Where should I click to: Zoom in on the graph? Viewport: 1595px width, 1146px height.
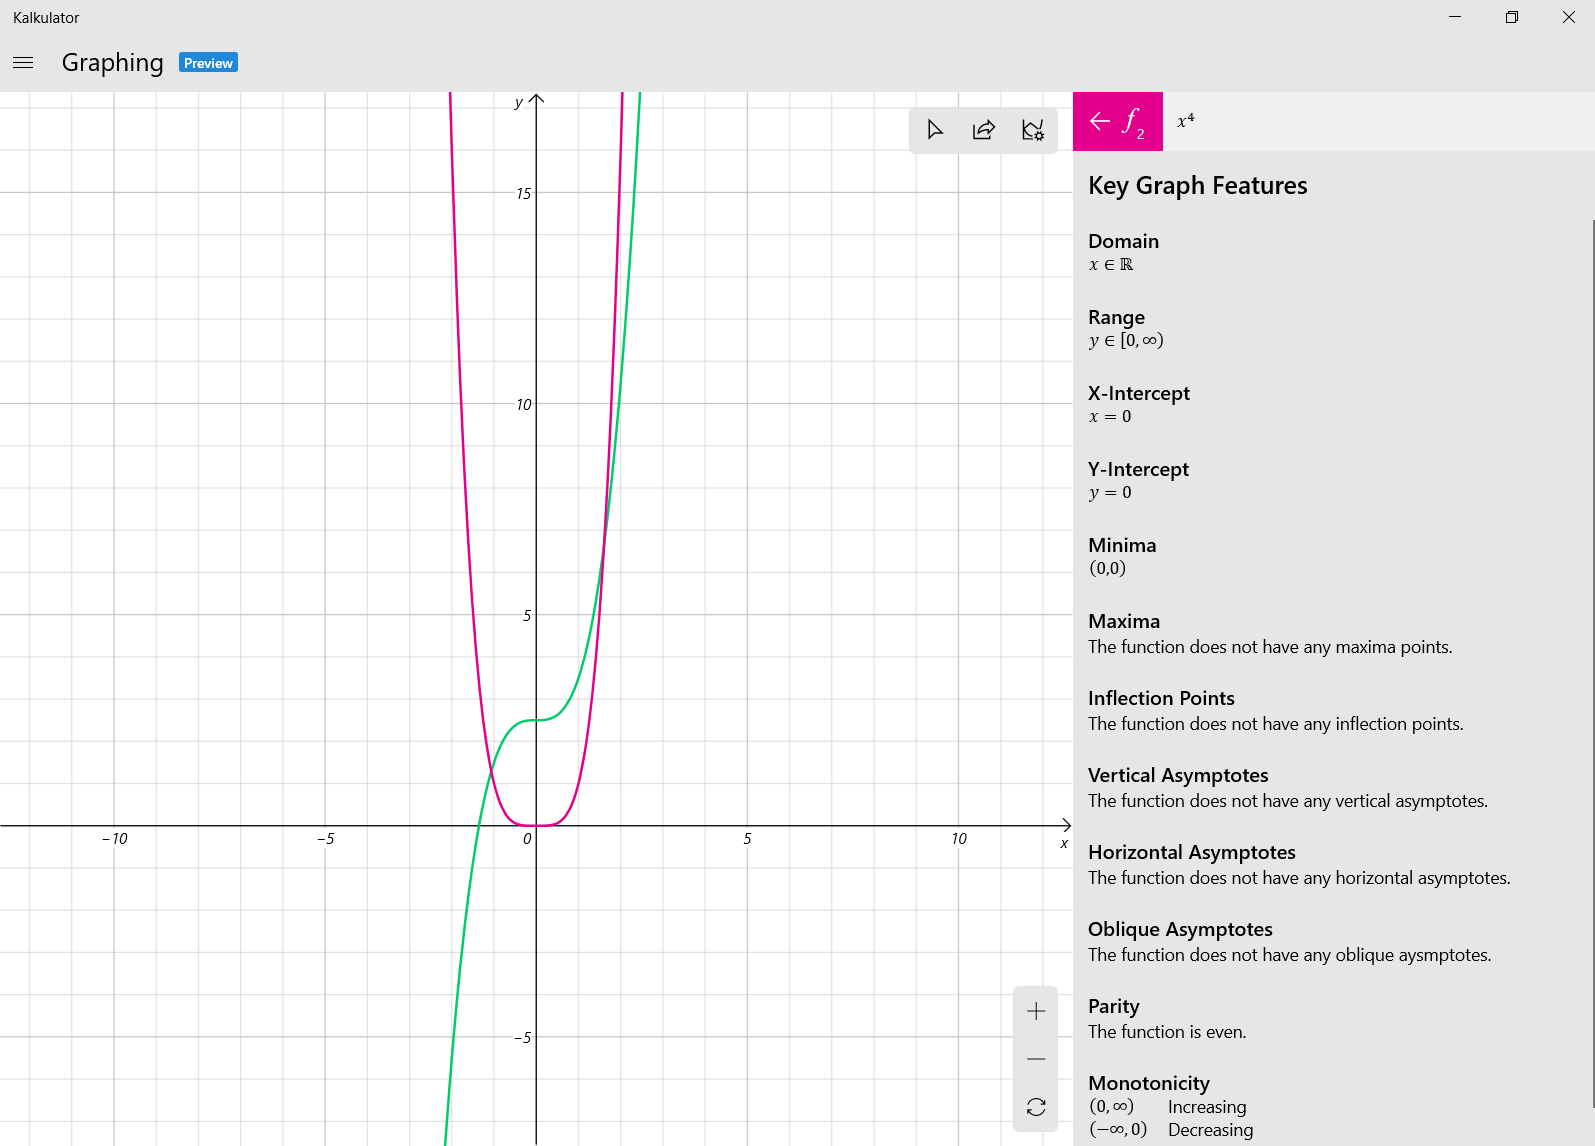coord(1036,1011)
